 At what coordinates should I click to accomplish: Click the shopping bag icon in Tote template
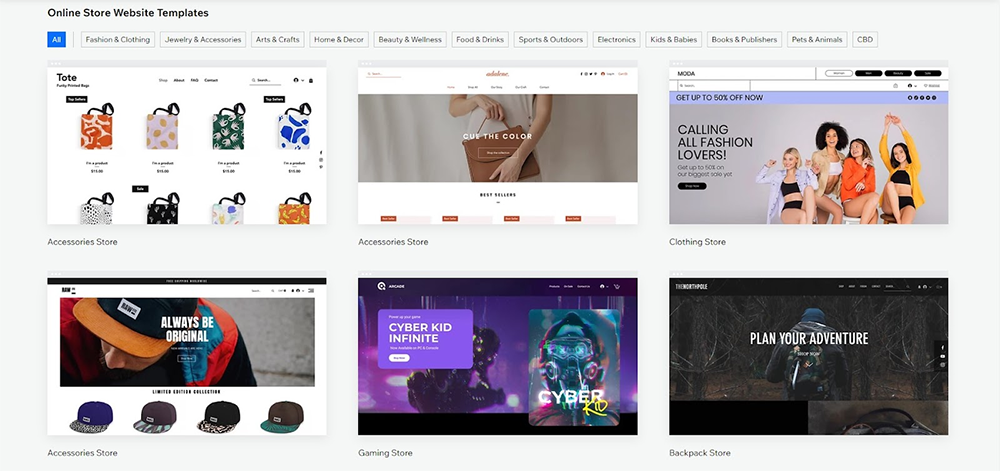tap(311, 80)
